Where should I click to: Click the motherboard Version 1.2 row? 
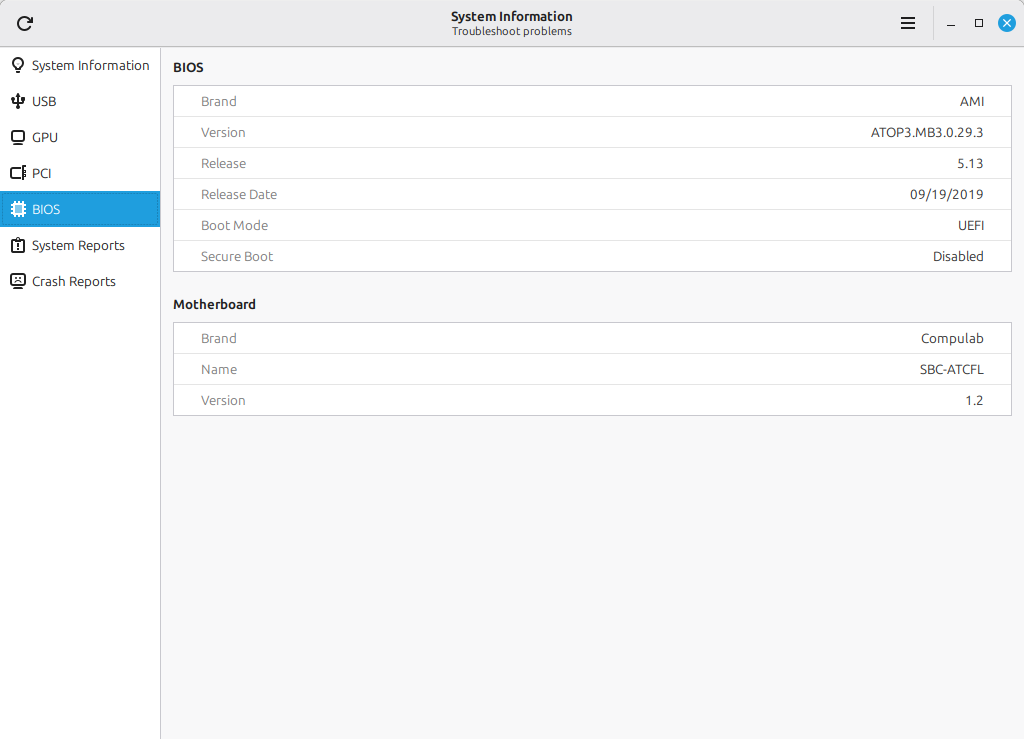pyautogui.click(x=592, y=400)
